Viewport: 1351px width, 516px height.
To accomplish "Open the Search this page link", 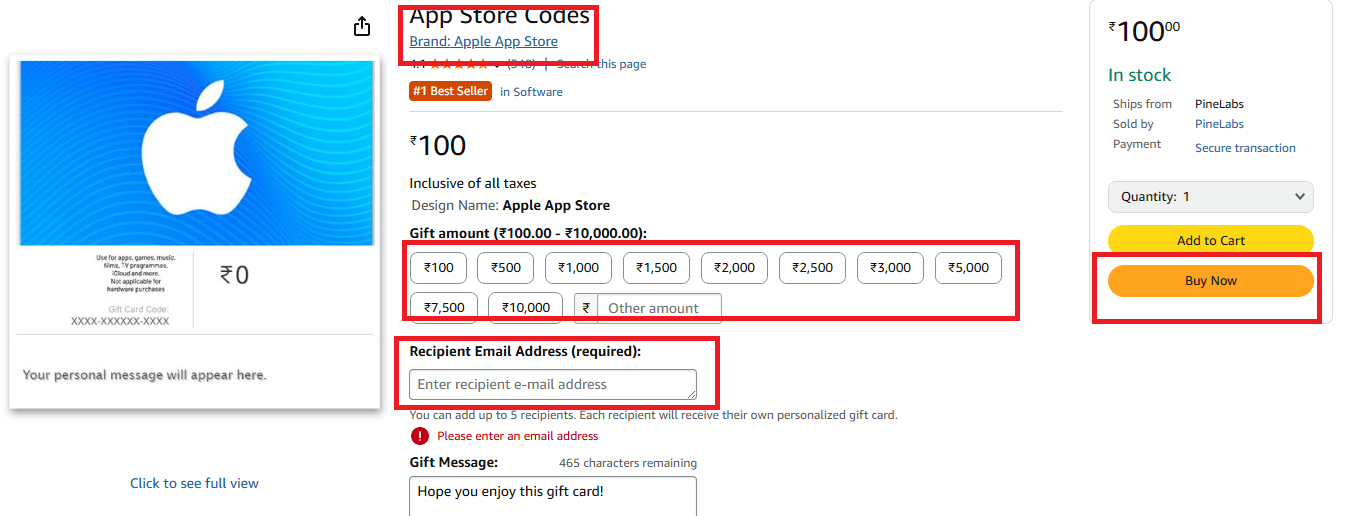I will point(601,64).
